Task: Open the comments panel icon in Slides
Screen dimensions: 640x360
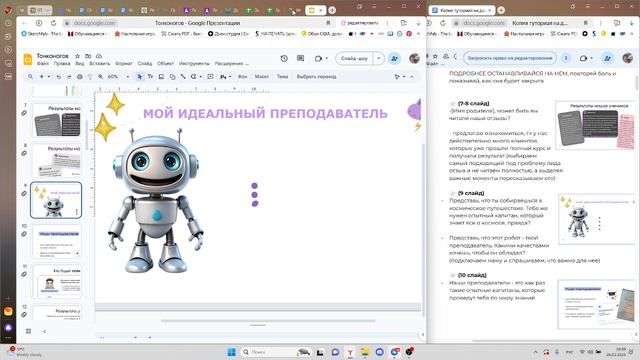Action: [300, 58]
